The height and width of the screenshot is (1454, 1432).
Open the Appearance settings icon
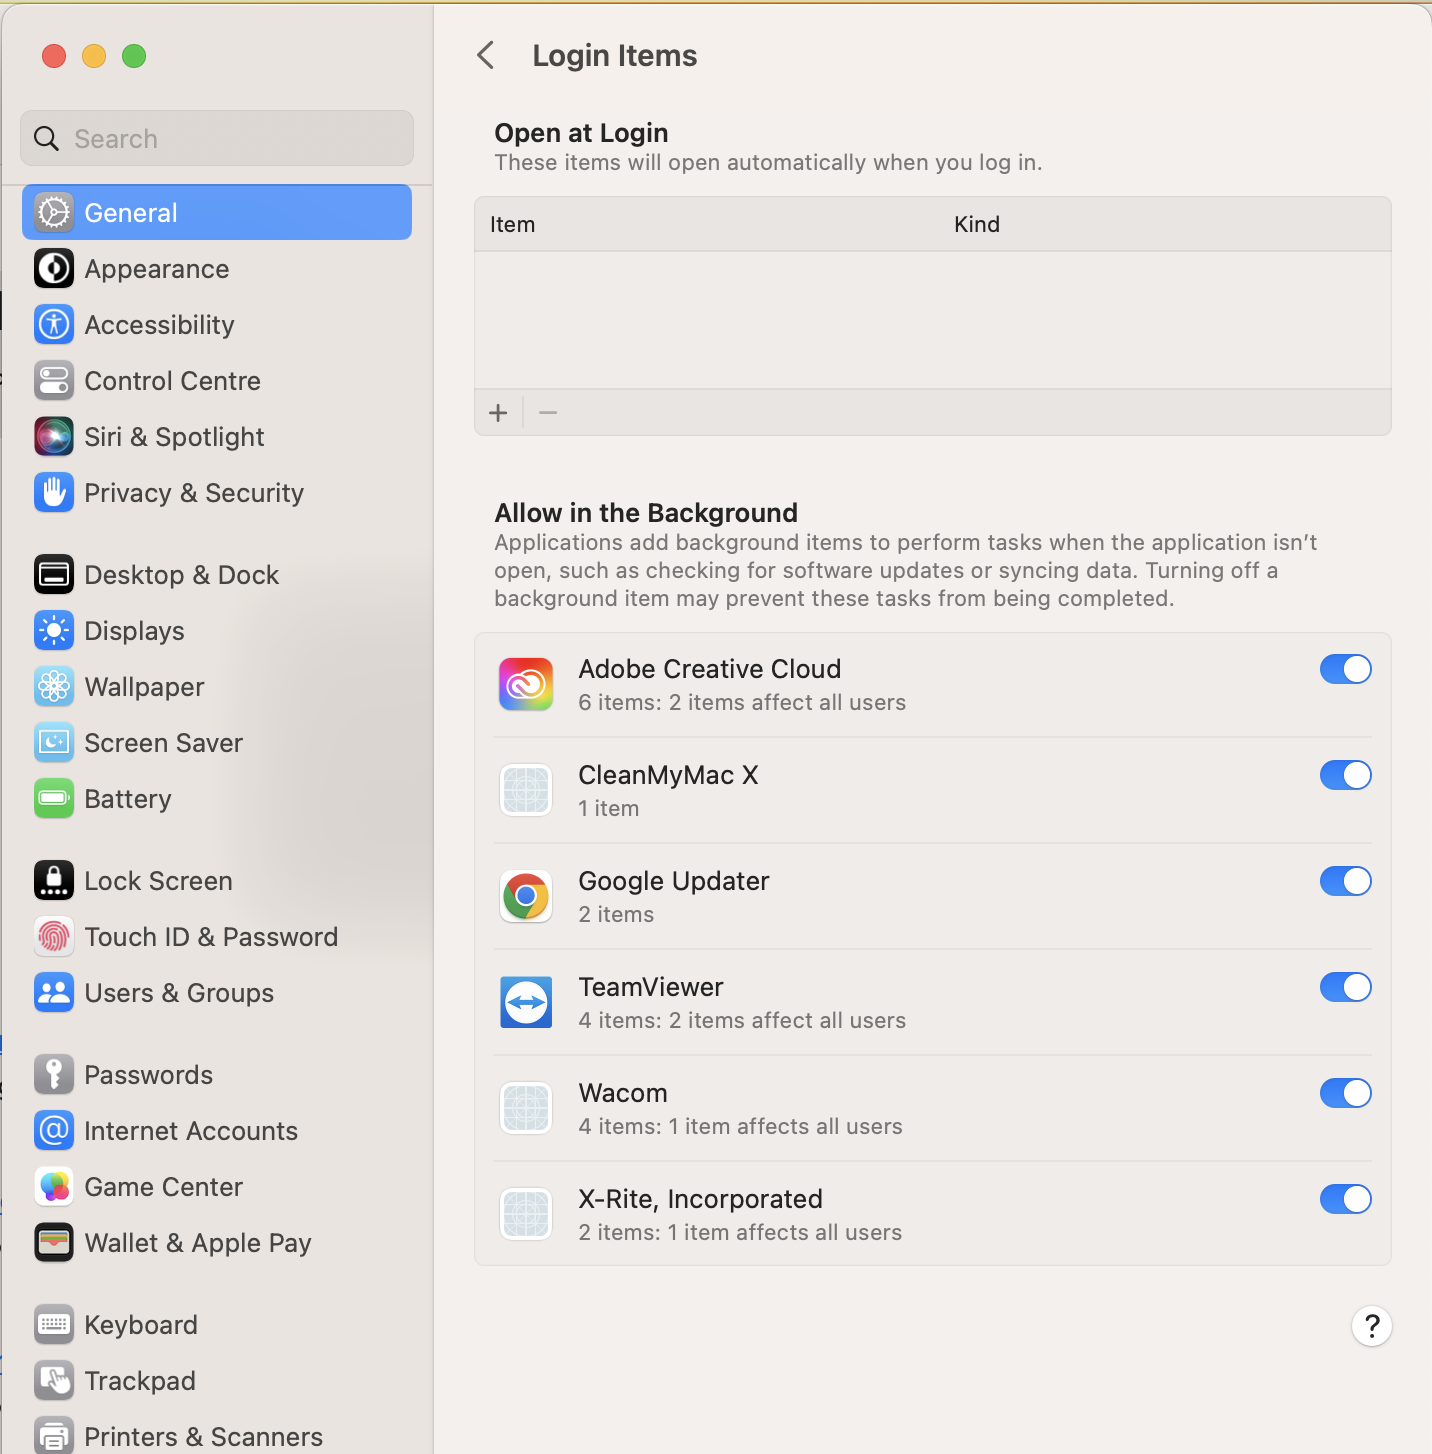(54, 268)
